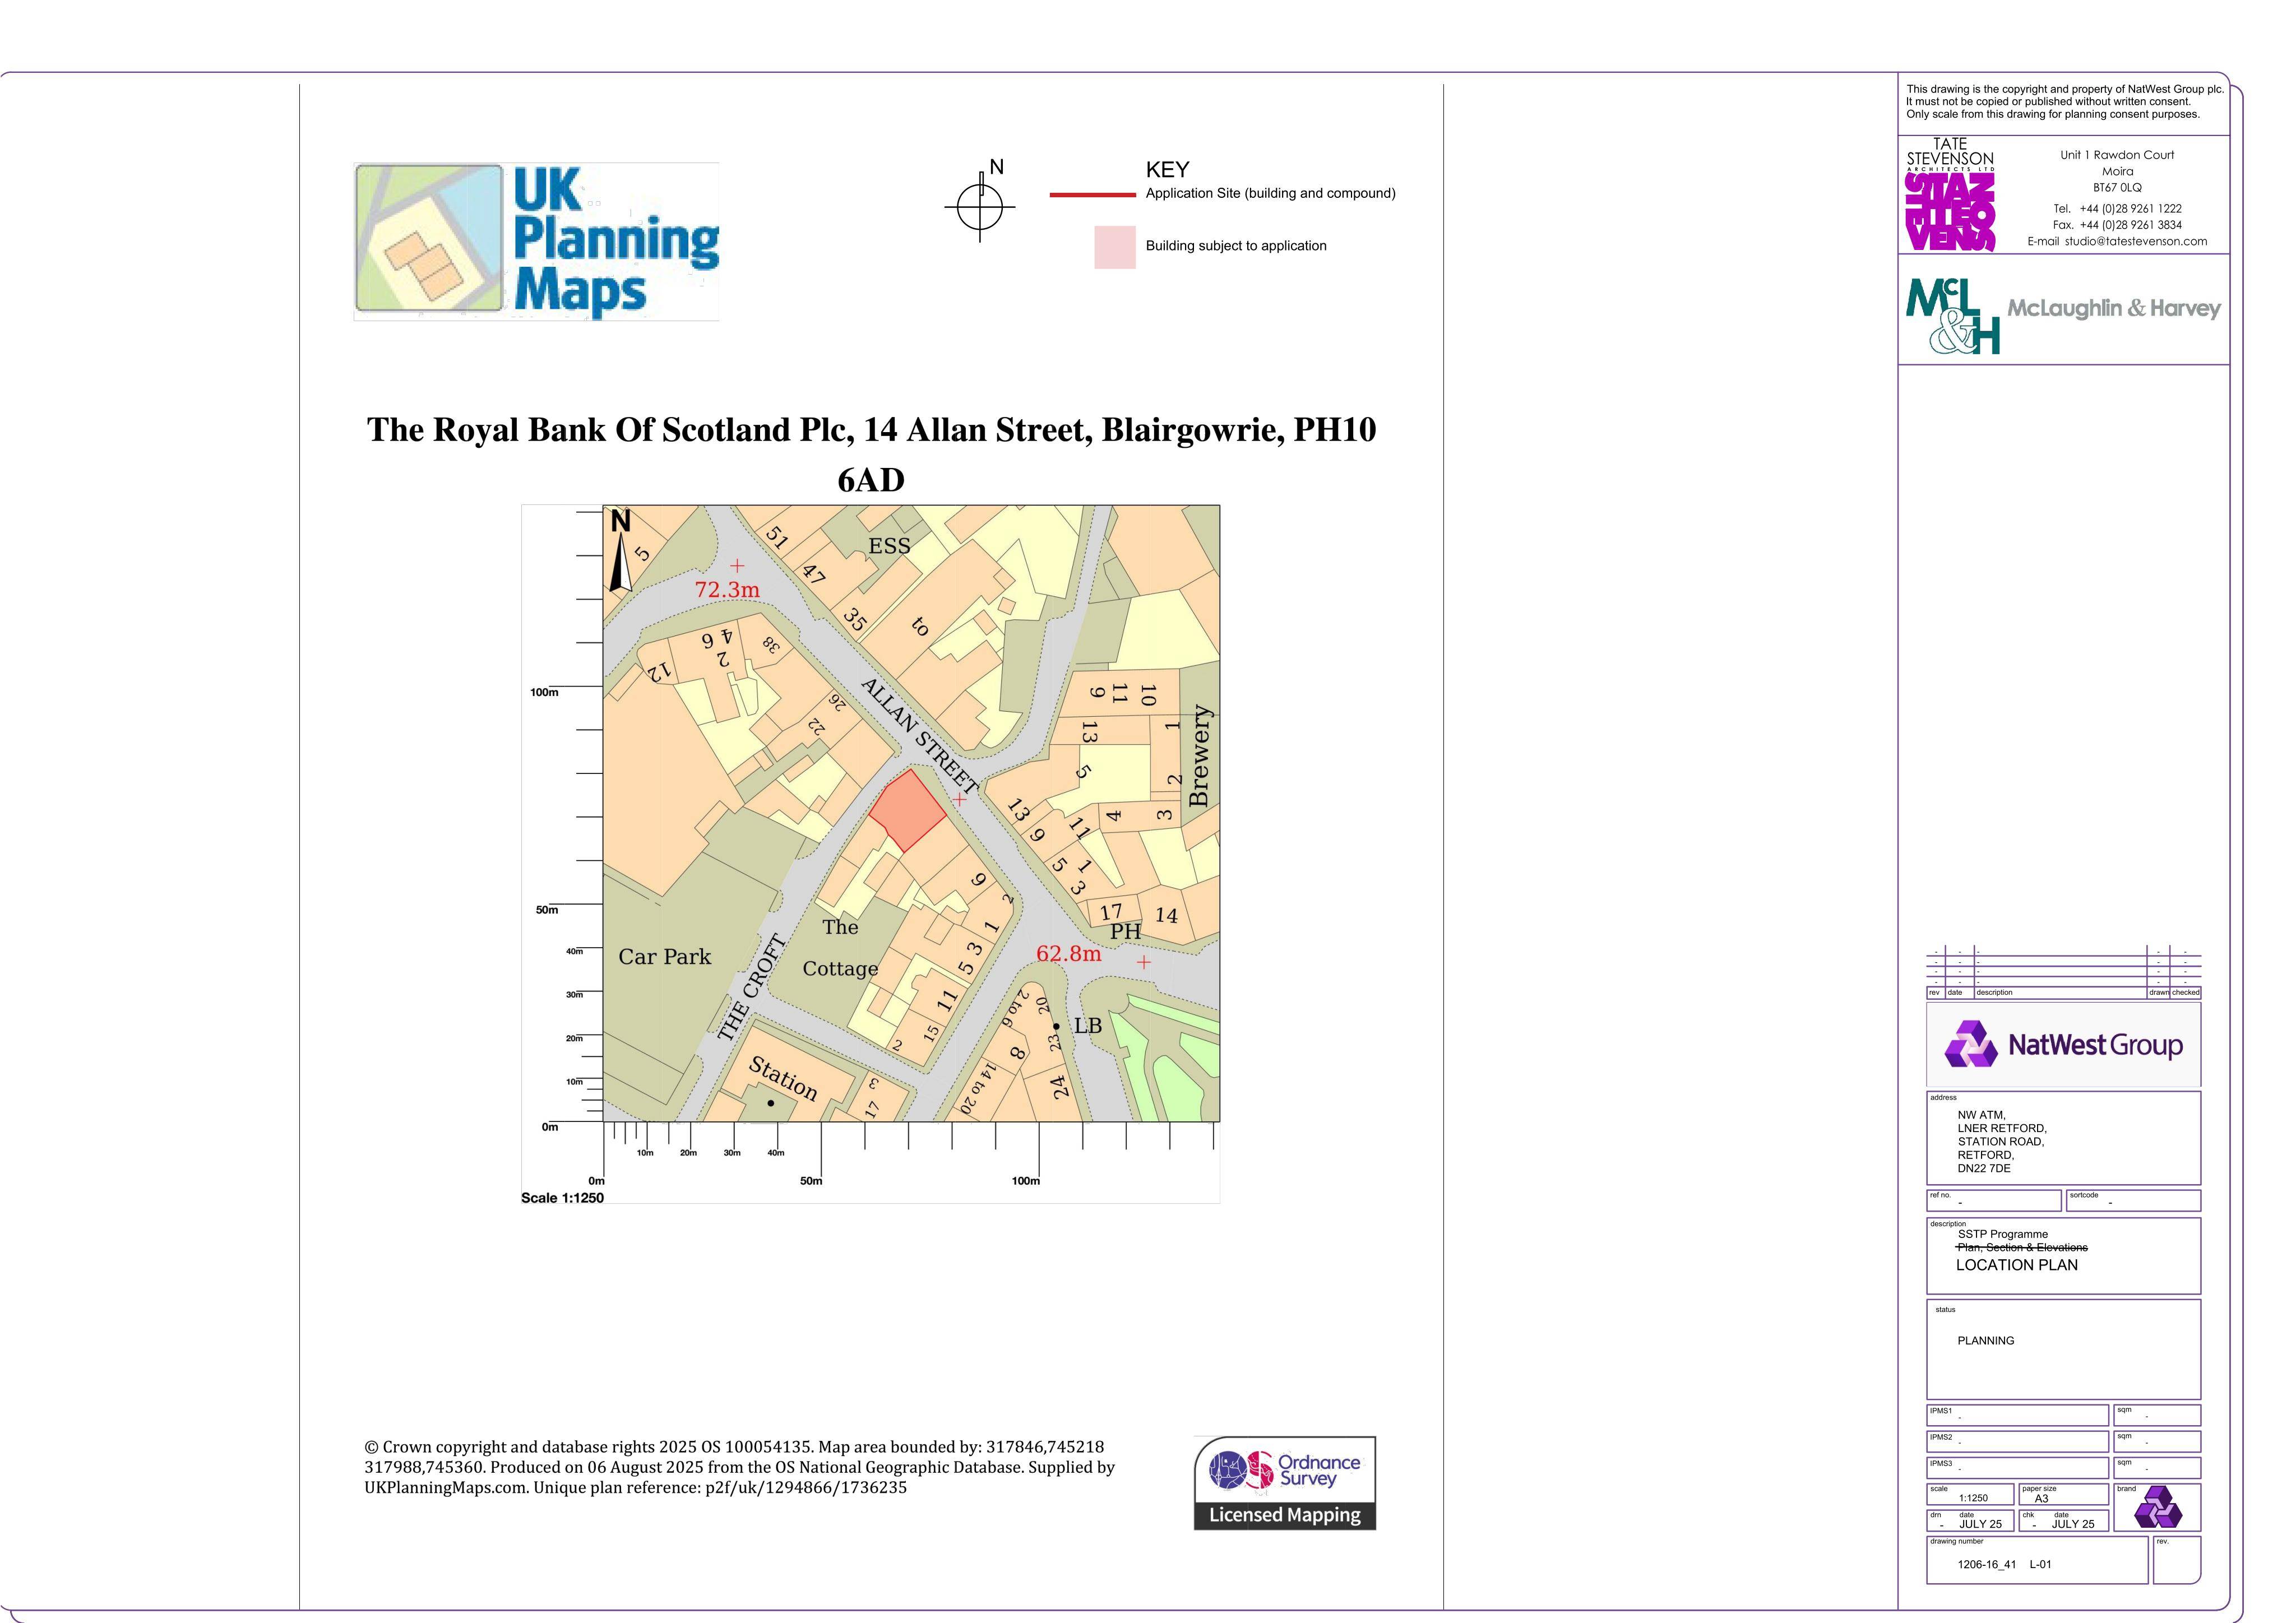The height and width of the screenshot is (1623, 2296).
Task: Click the UK Planning Maps logo
Action: click(537, 241)
